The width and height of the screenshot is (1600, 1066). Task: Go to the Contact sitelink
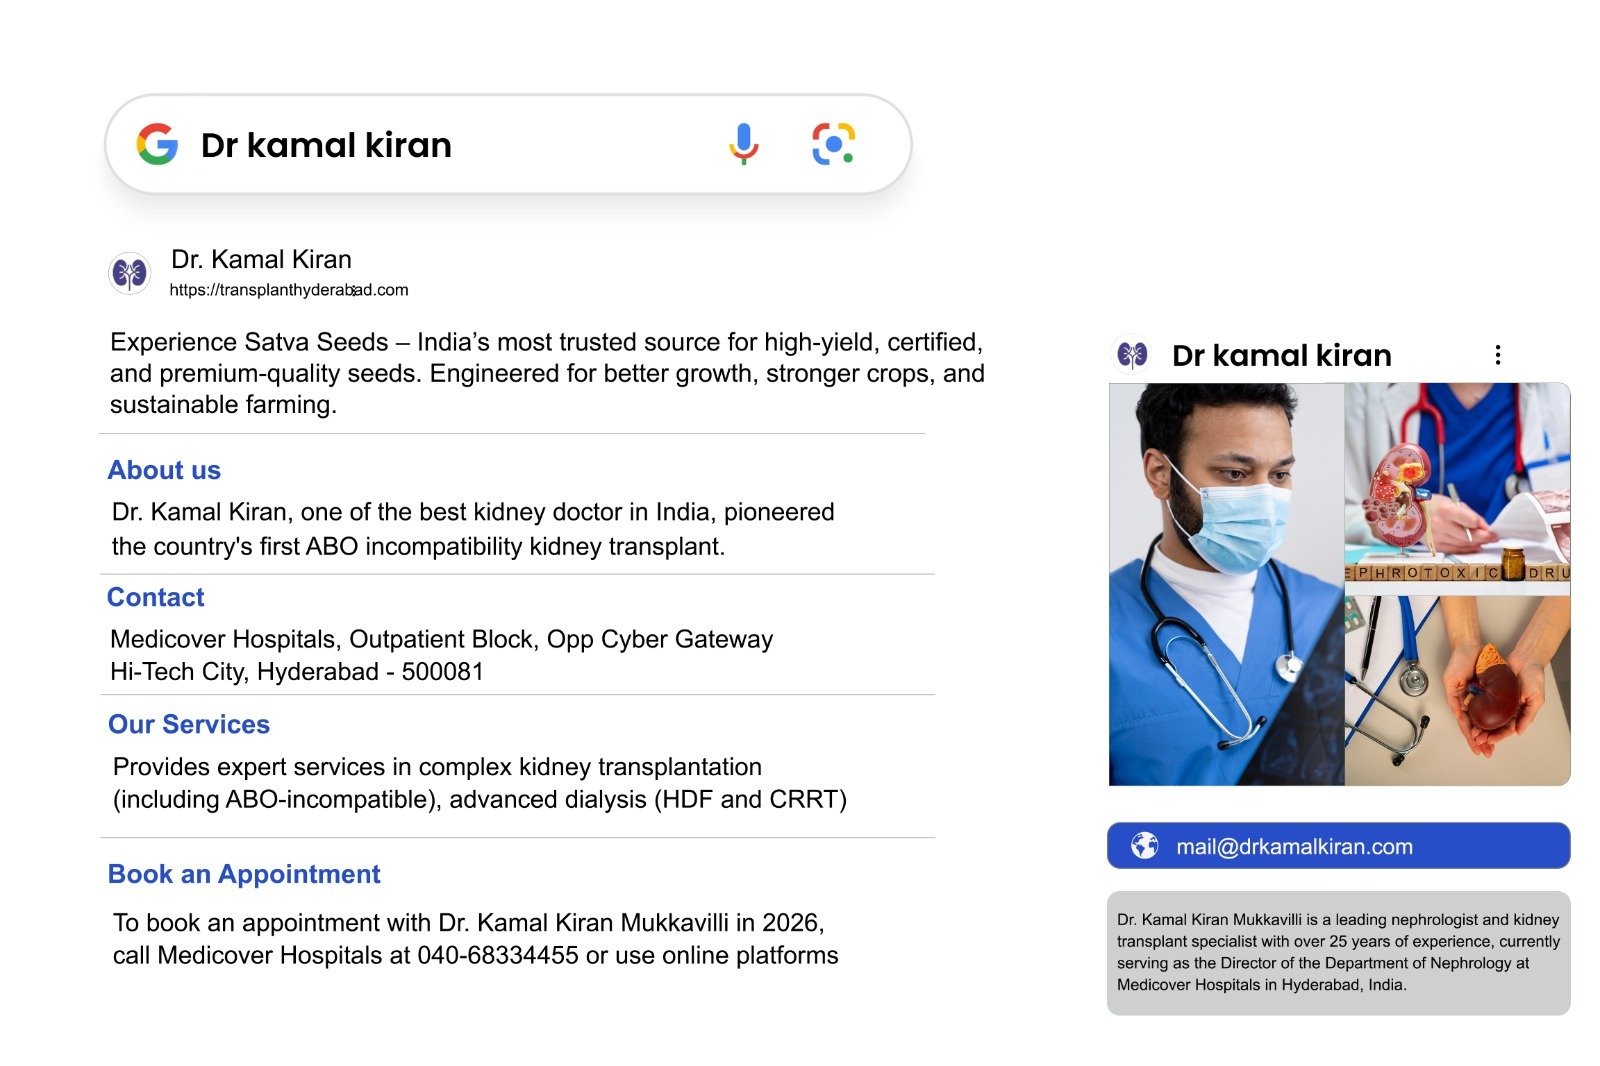(155, 597)
